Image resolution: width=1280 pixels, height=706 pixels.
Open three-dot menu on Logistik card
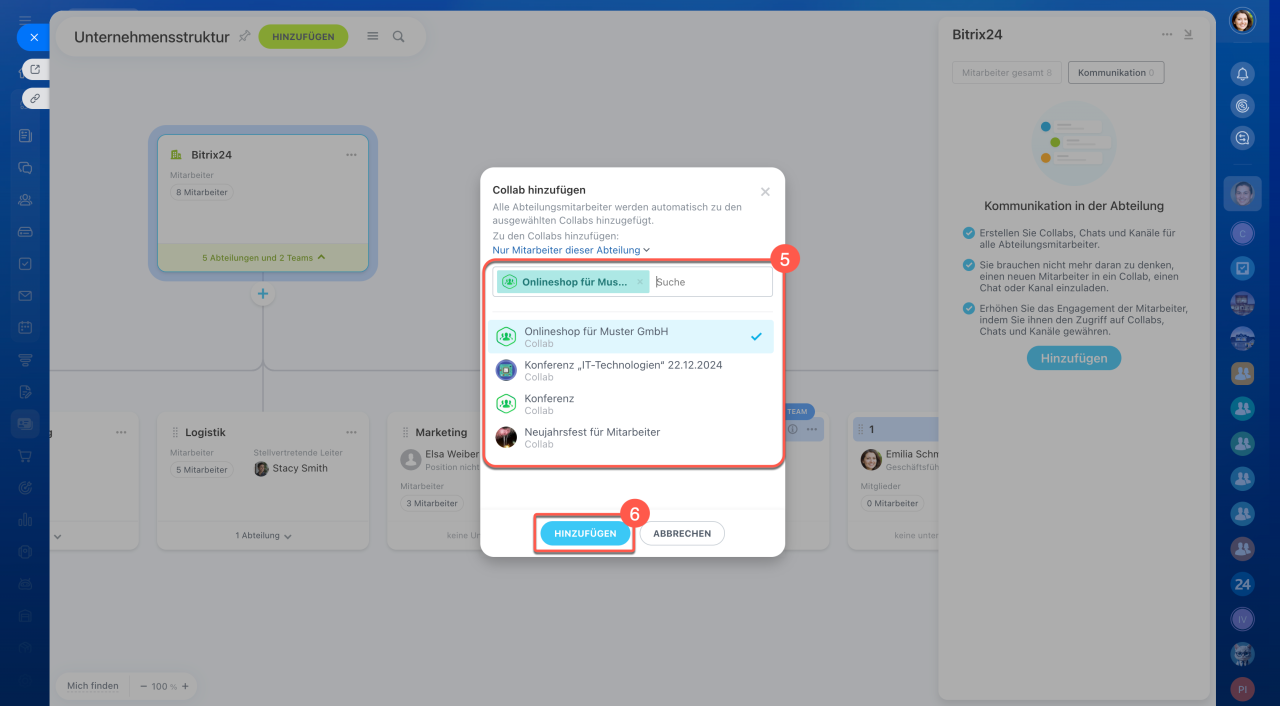[351, 432]
